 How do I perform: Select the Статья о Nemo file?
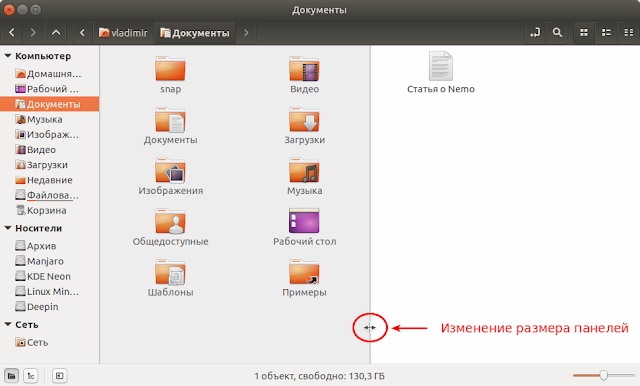coord(441,66)
